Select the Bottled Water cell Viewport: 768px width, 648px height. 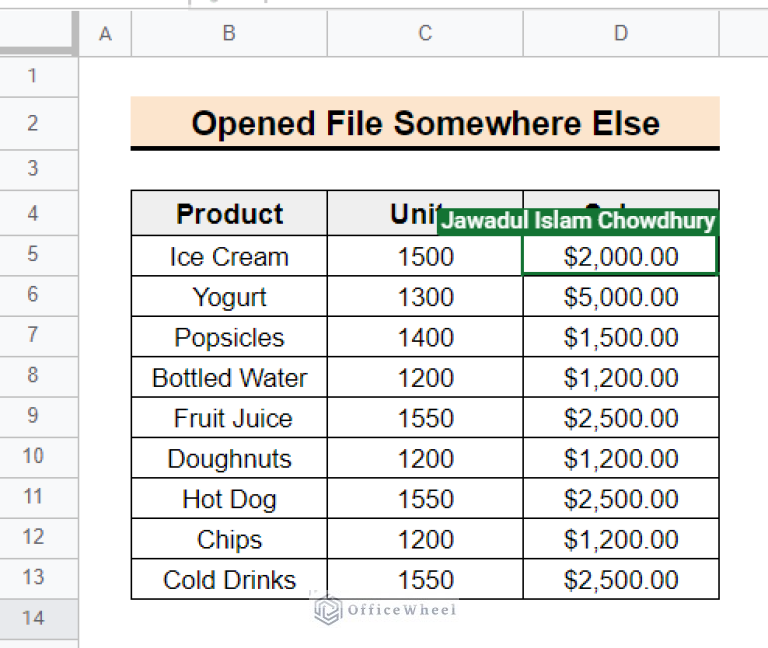(x=229, y=378)
